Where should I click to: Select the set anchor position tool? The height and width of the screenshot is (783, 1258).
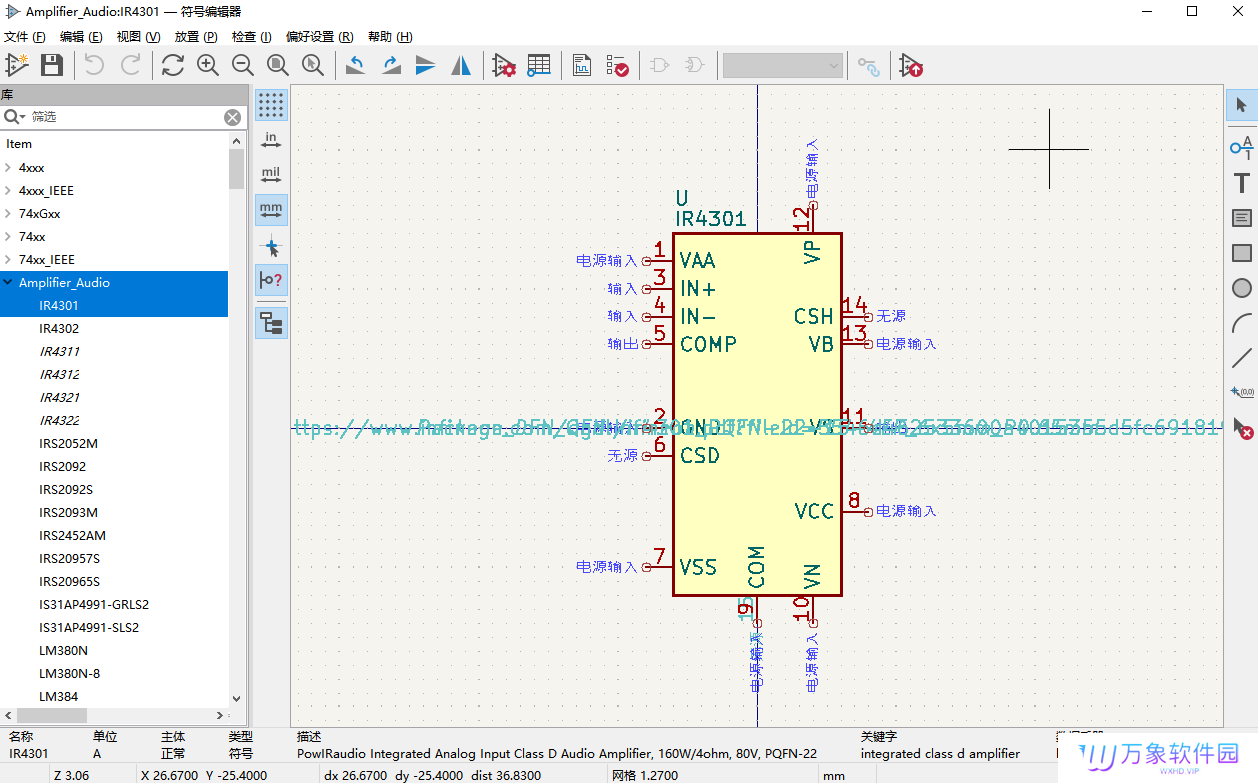[1242, 394]
